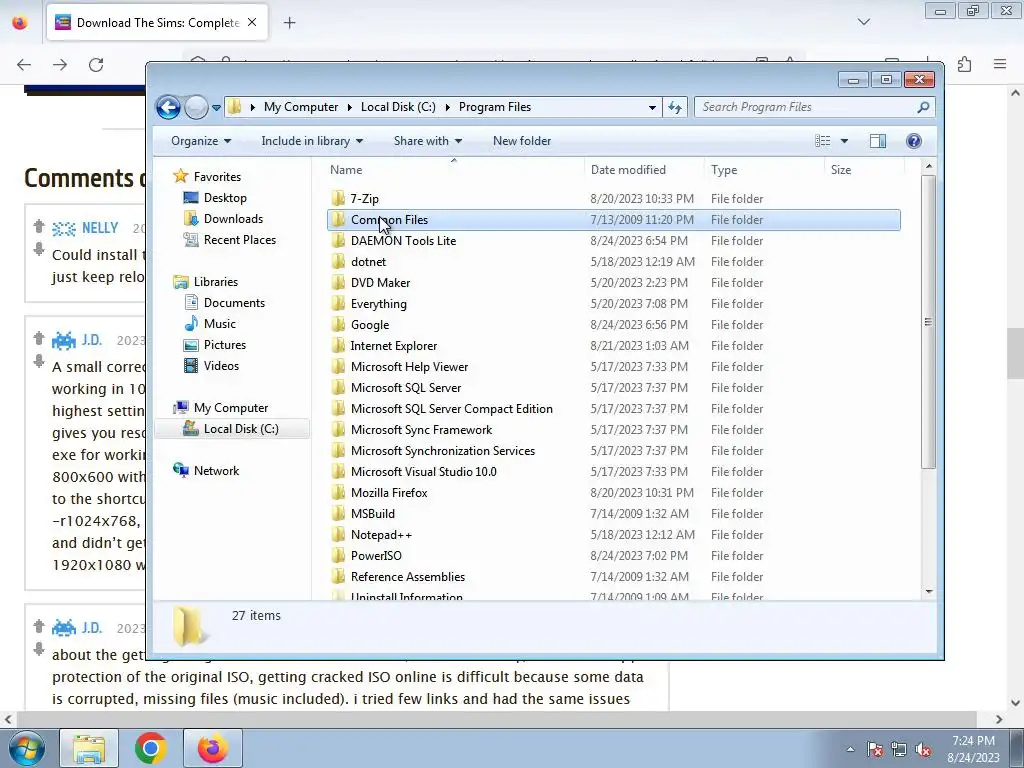Click the muted volume tray icon

923,749
